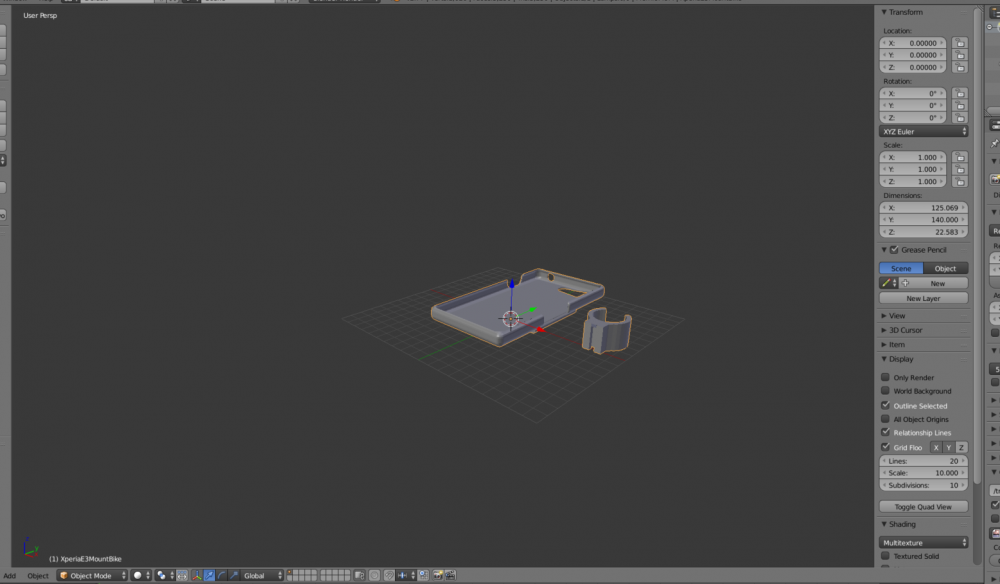Uncheck the Grid Floor checkbox
This screenshot has width=1000, height=584.
point(885,447)
